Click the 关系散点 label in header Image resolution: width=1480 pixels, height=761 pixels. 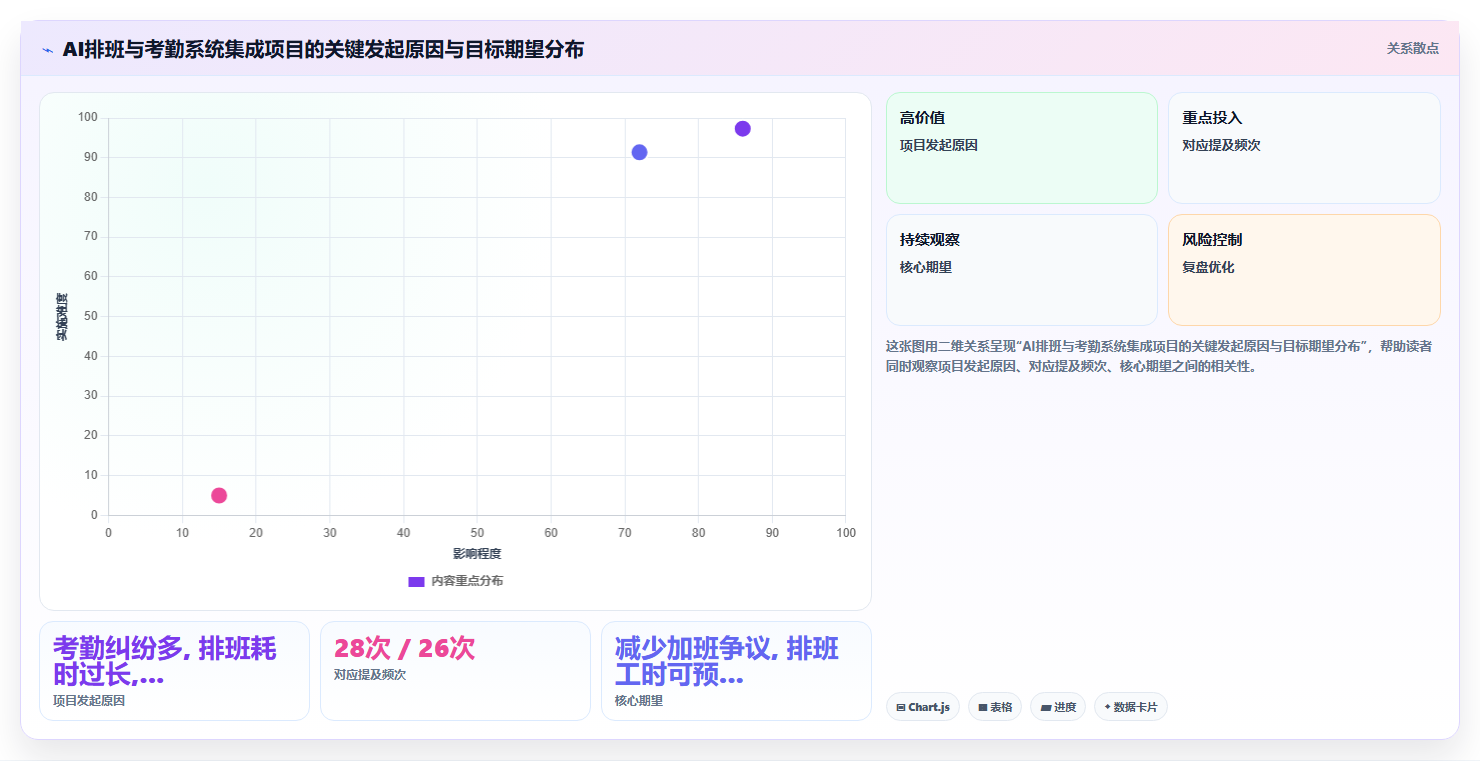(1412, 48)
